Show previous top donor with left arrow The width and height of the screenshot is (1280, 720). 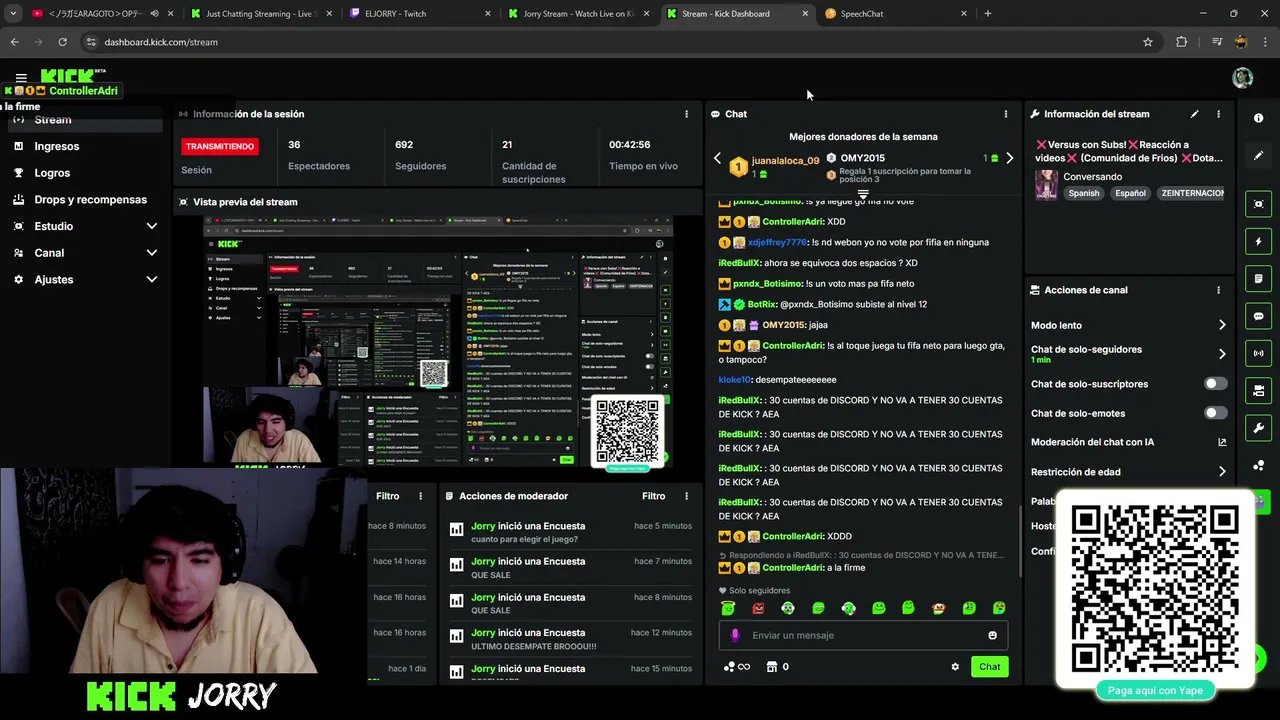click(x=717, y=158)
